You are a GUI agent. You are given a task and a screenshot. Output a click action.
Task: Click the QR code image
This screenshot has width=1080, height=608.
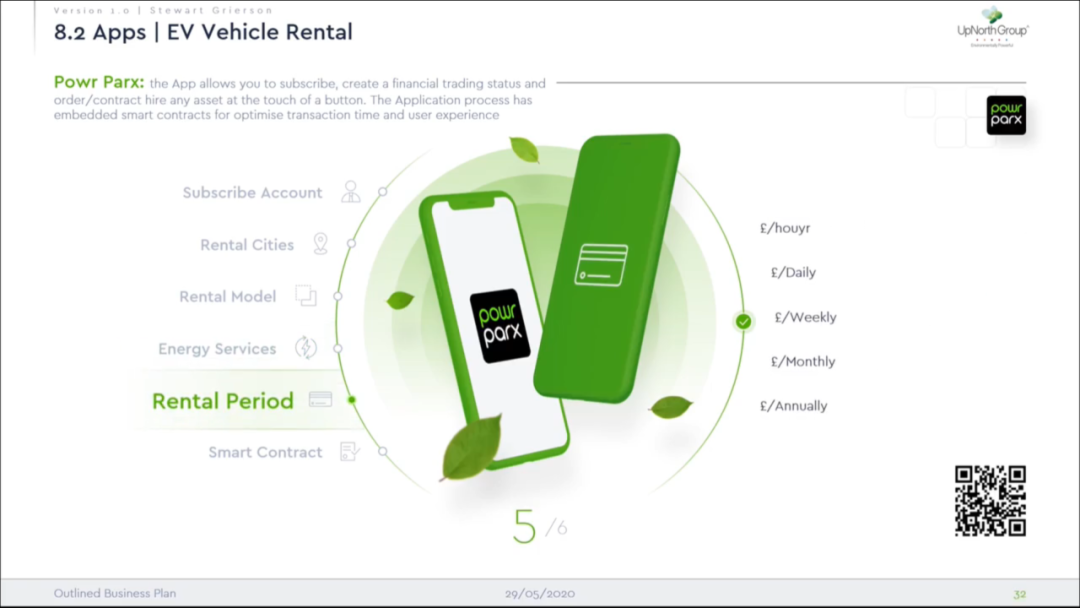pos(990,501)
